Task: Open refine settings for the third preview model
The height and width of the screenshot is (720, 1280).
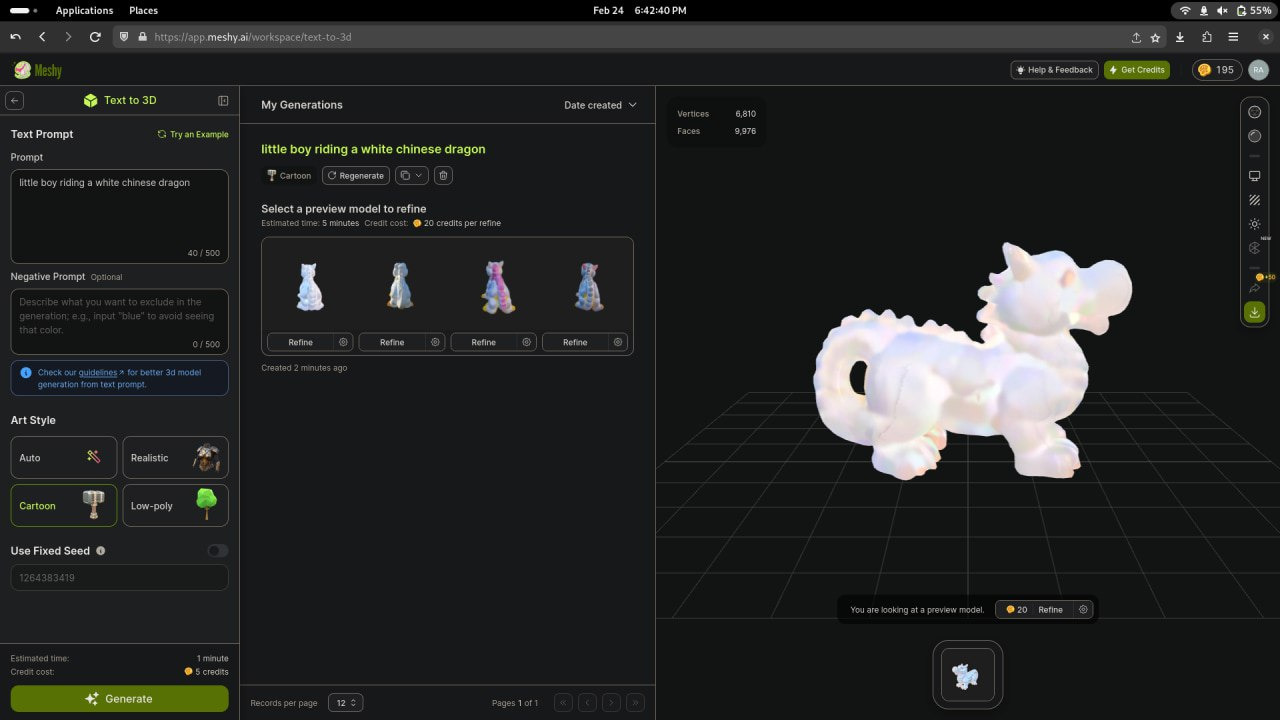Action: [527, 342]
